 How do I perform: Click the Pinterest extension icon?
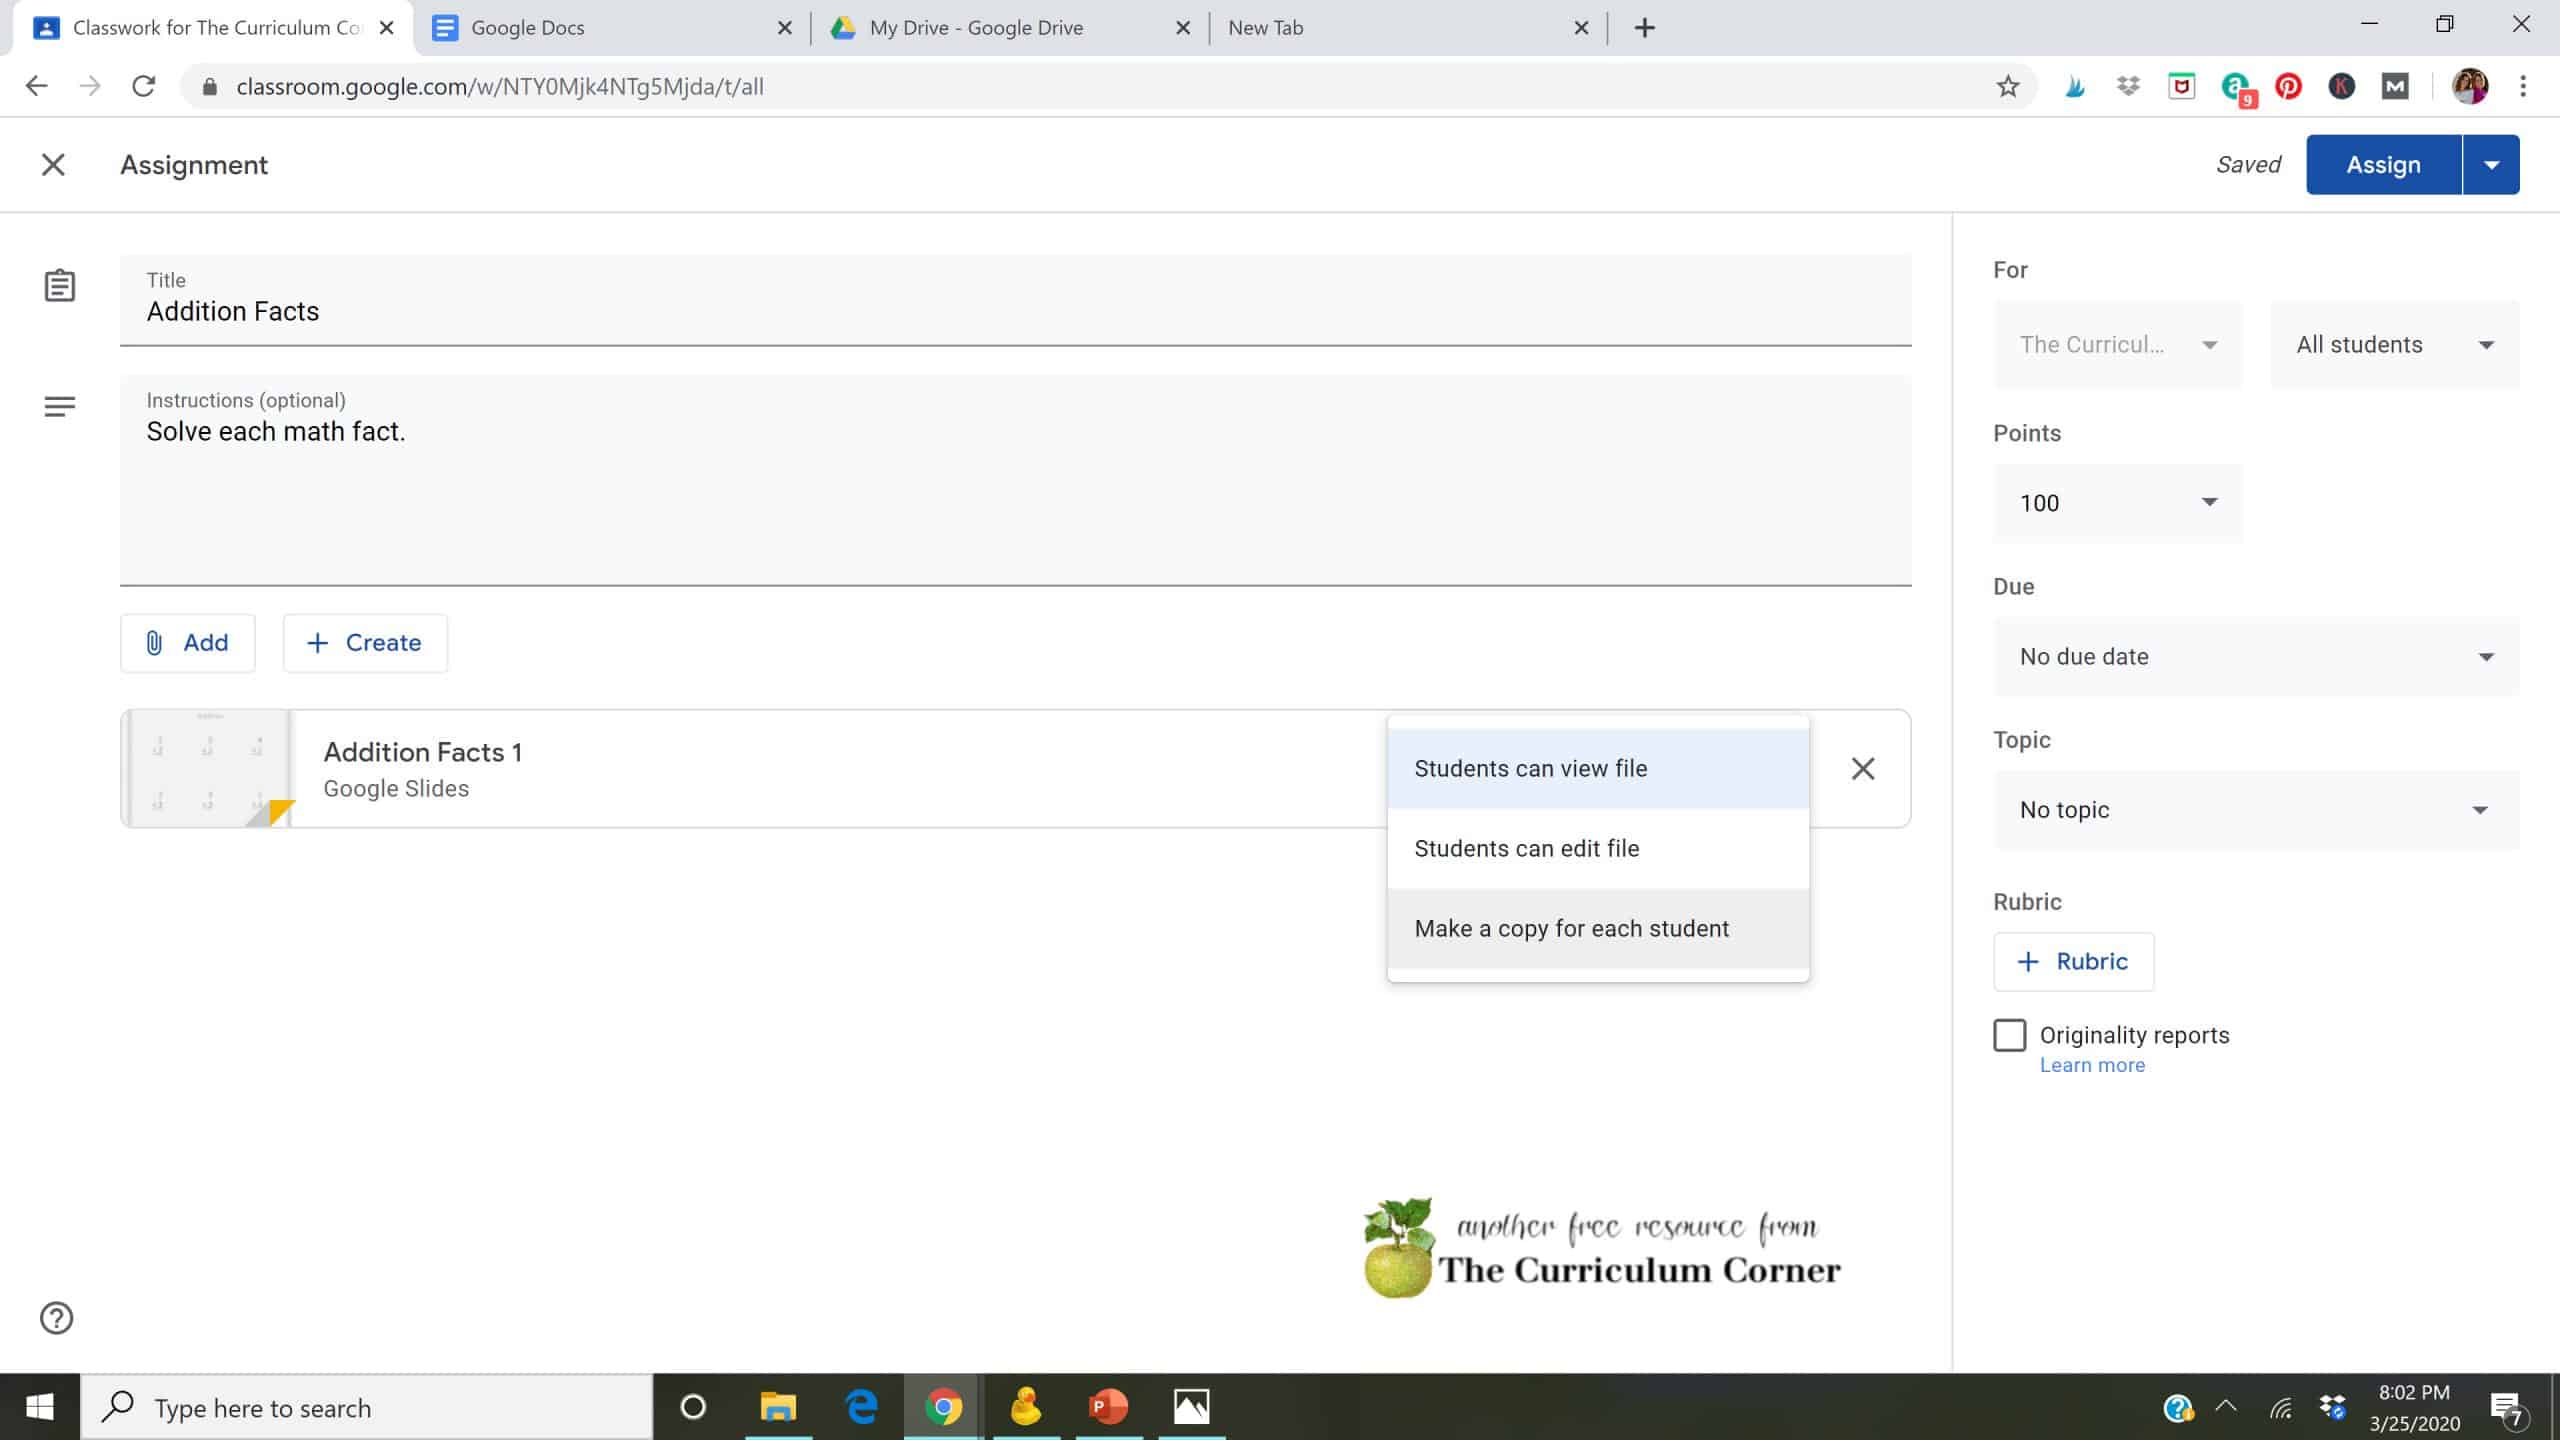pos(2286,85)
